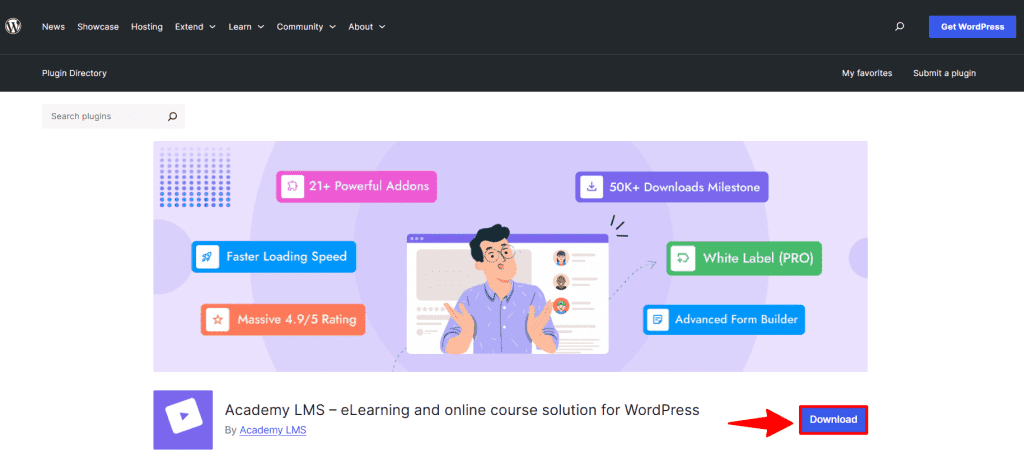Expand the Extend dropdown menu
Screen dimensions: 1024x467
tap(195, 27)
